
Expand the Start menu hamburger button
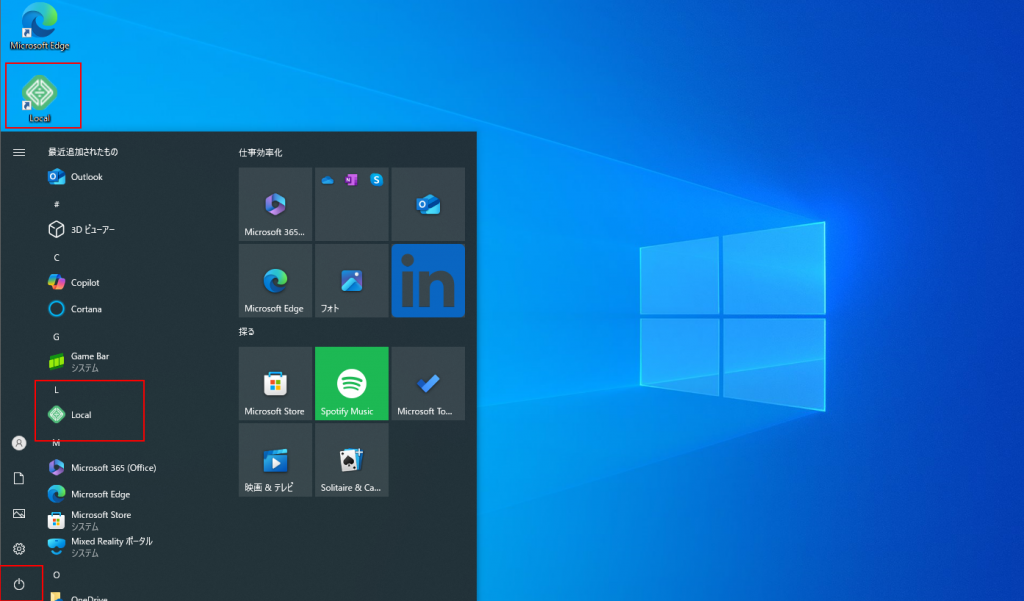18,152
